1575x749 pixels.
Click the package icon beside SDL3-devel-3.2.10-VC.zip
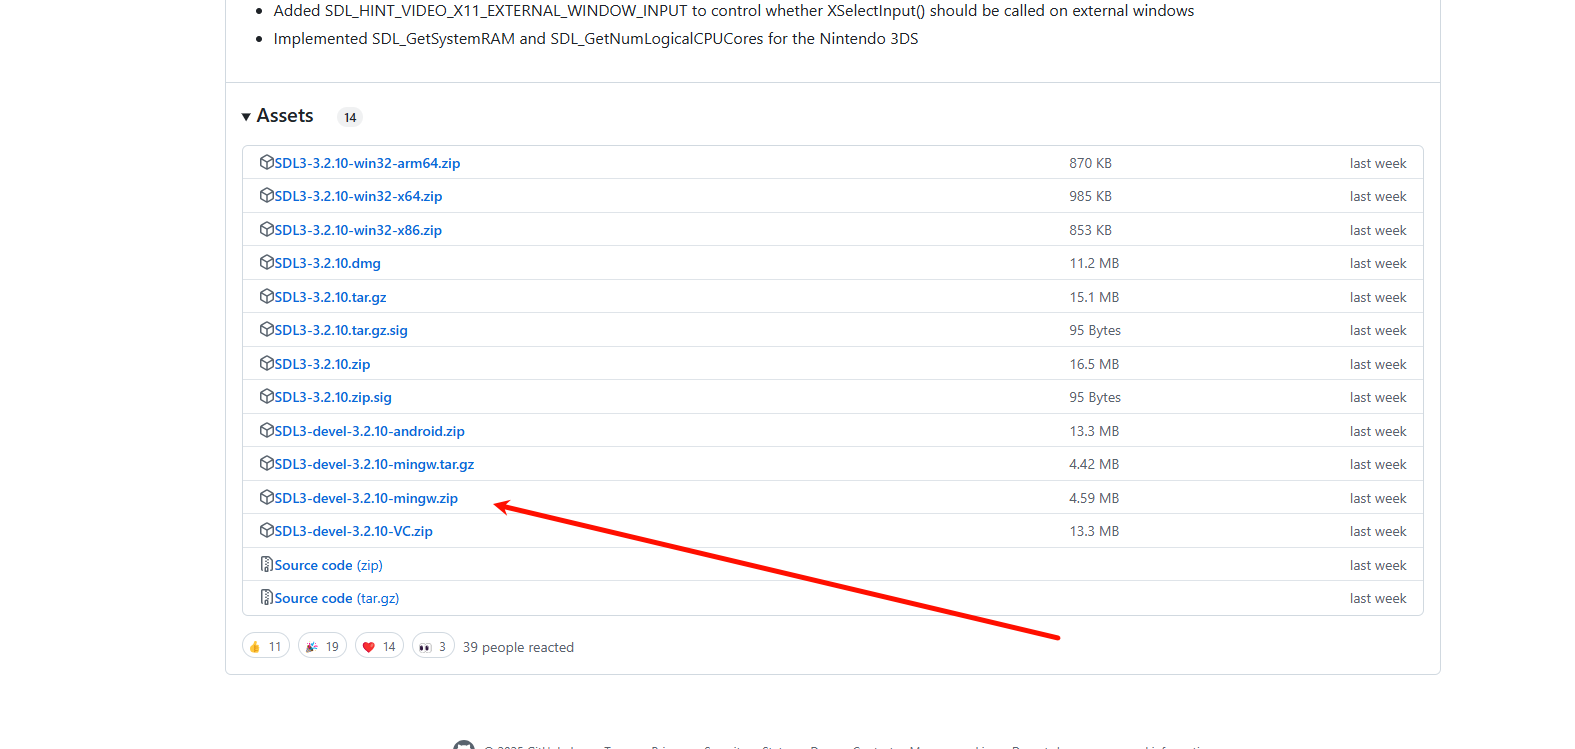coord(267,530)
